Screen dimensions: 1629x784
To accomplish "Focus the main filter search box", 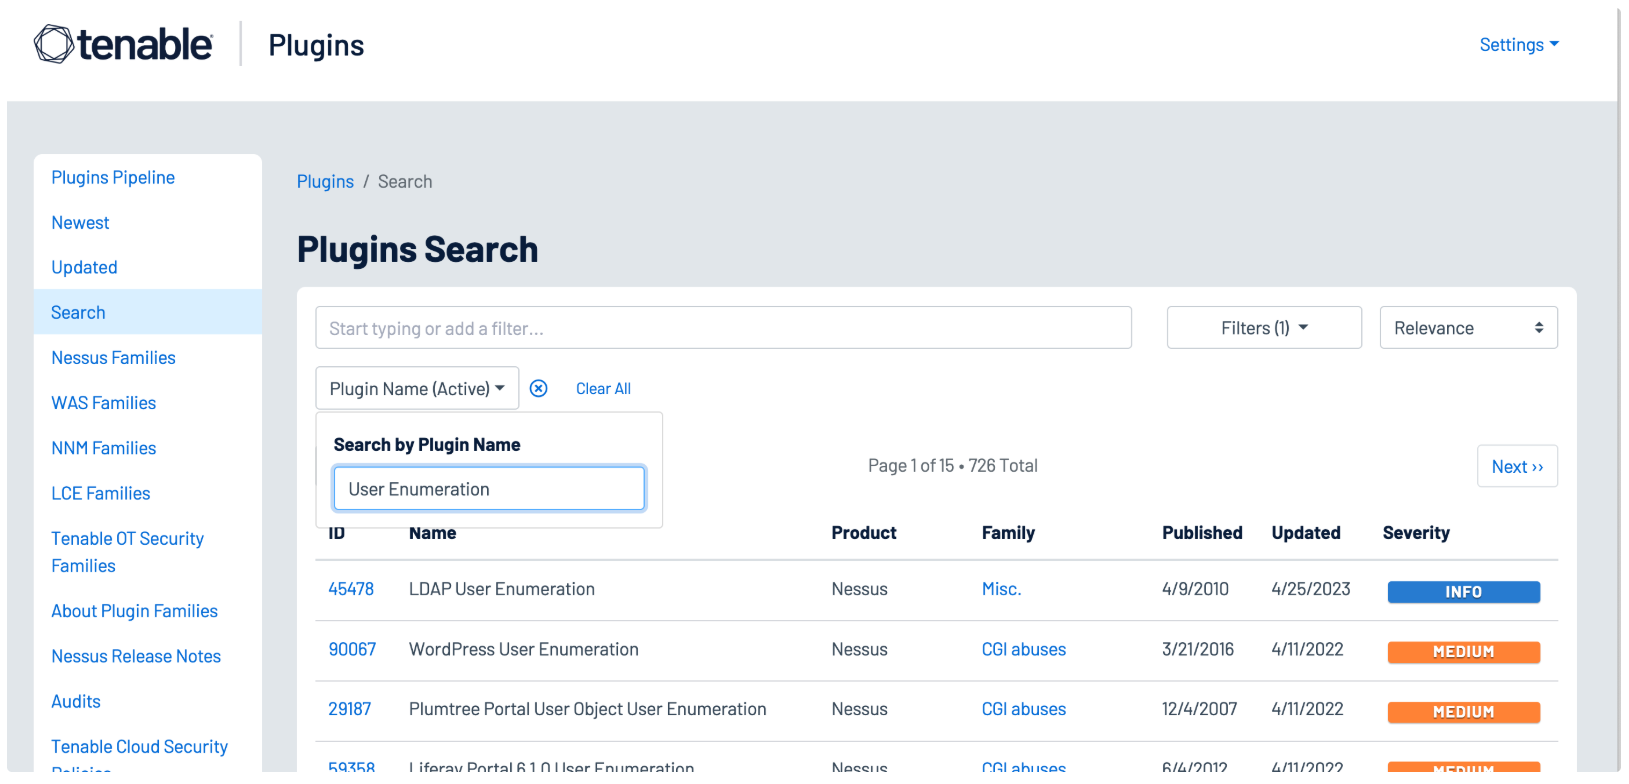I will pyautogui.click(x=722, y=328).
